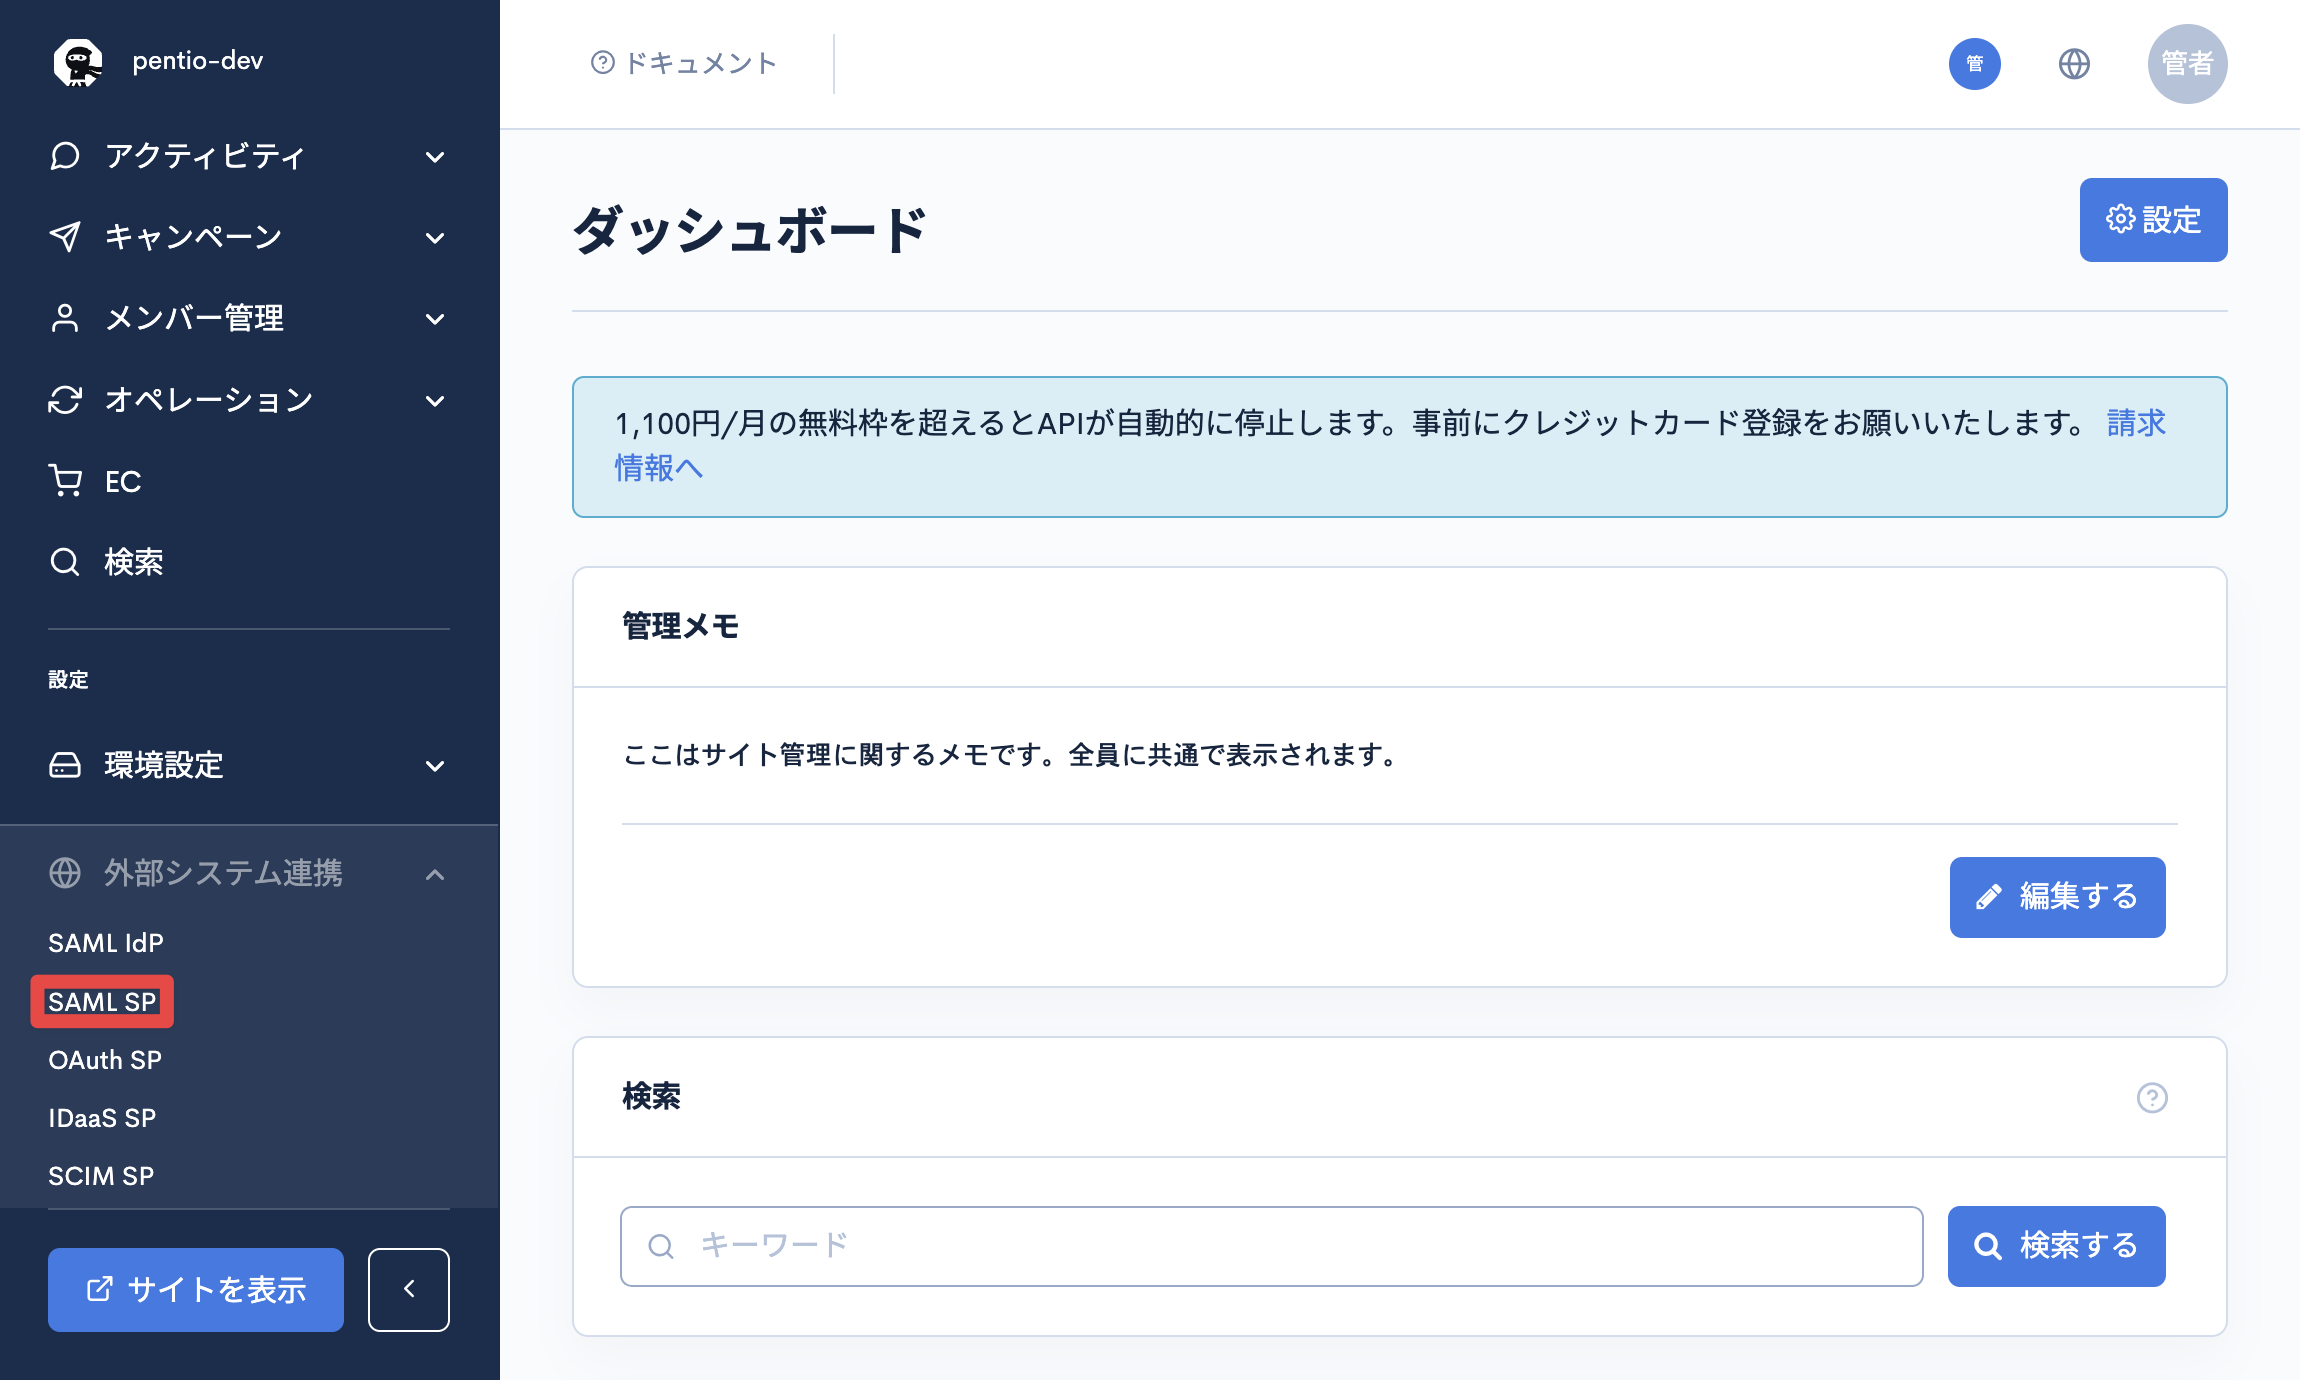Click the pentio-dev site name
This screenshot has height=1380, width=2300.
pos(198,61)
